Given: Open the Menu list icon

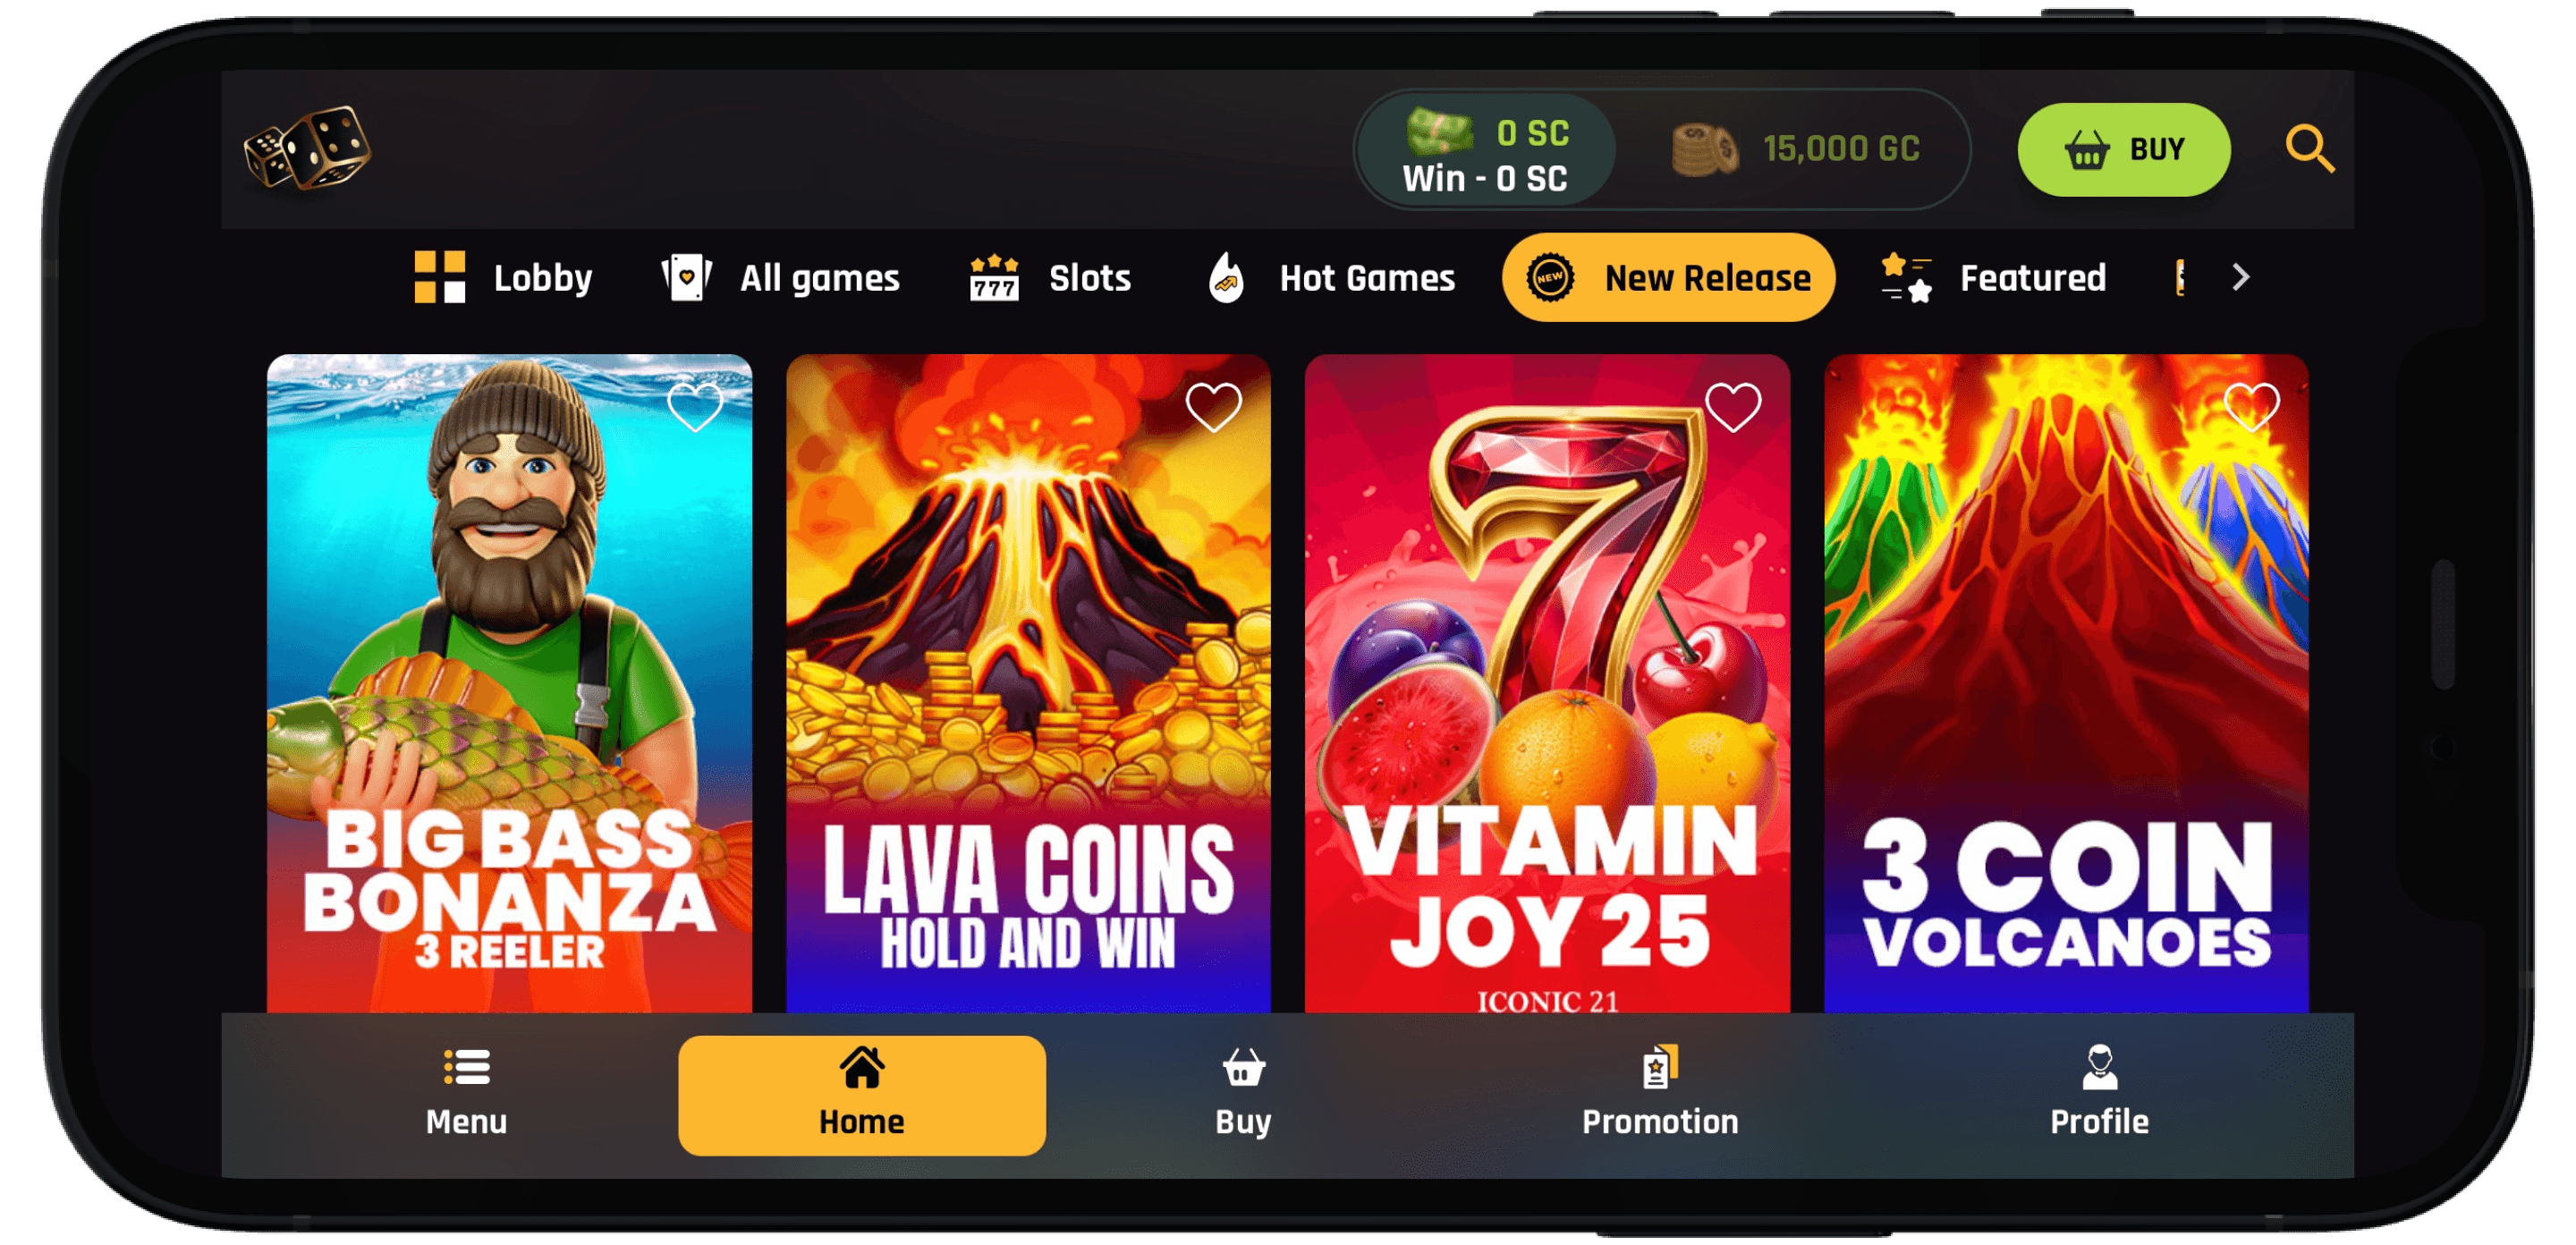Looking at the screenshot, I should tap(467, 1067).
